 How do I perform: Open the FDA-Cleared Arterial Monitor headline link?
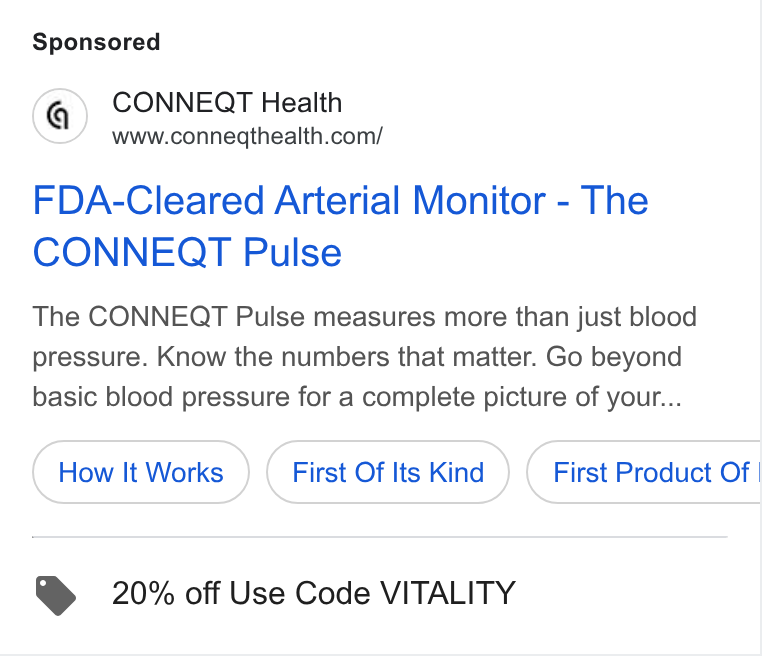coord(340,226)
